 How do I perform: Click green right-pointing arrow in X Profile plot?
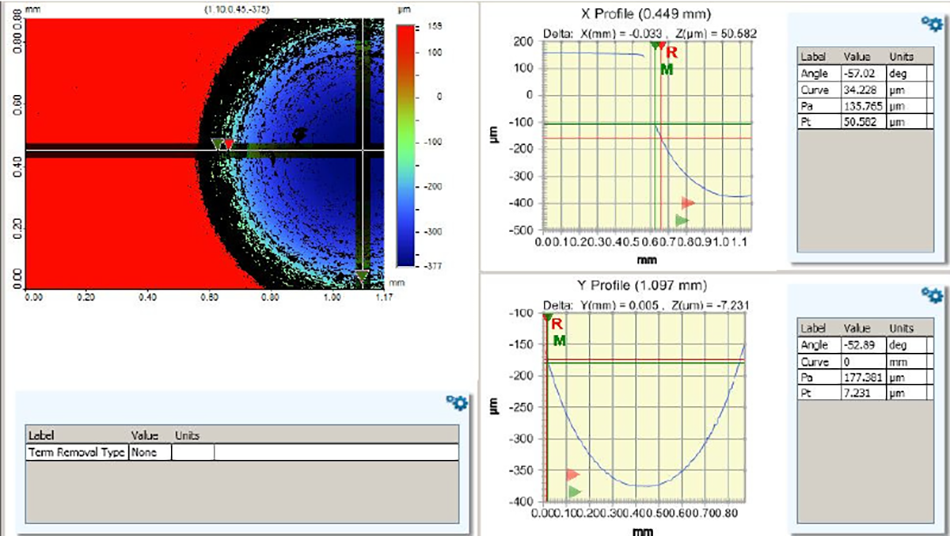coord(682,220)
